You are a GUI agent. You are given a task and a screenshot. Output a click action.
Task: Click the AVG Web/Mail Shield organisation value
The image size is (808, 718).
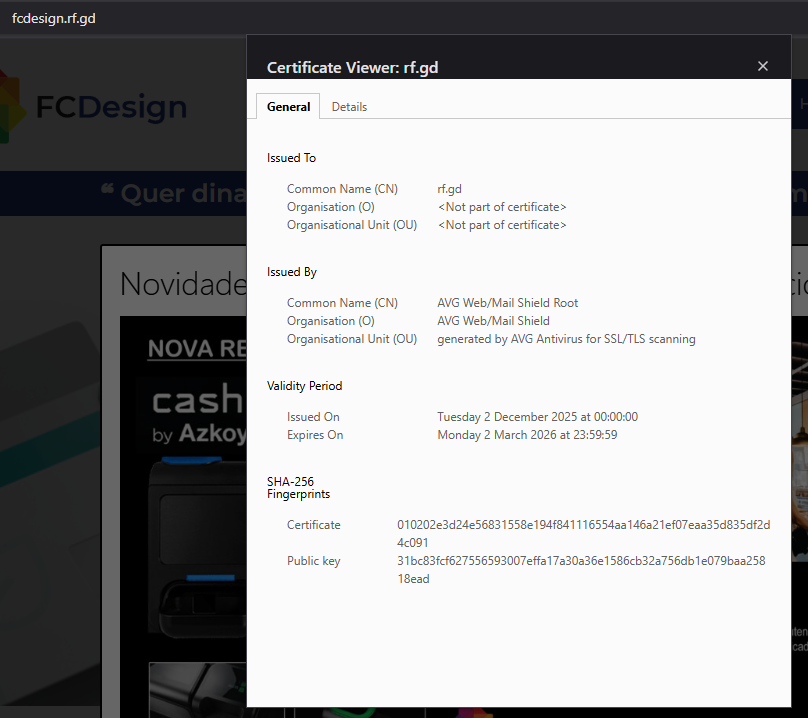click(x=493, y=321)
